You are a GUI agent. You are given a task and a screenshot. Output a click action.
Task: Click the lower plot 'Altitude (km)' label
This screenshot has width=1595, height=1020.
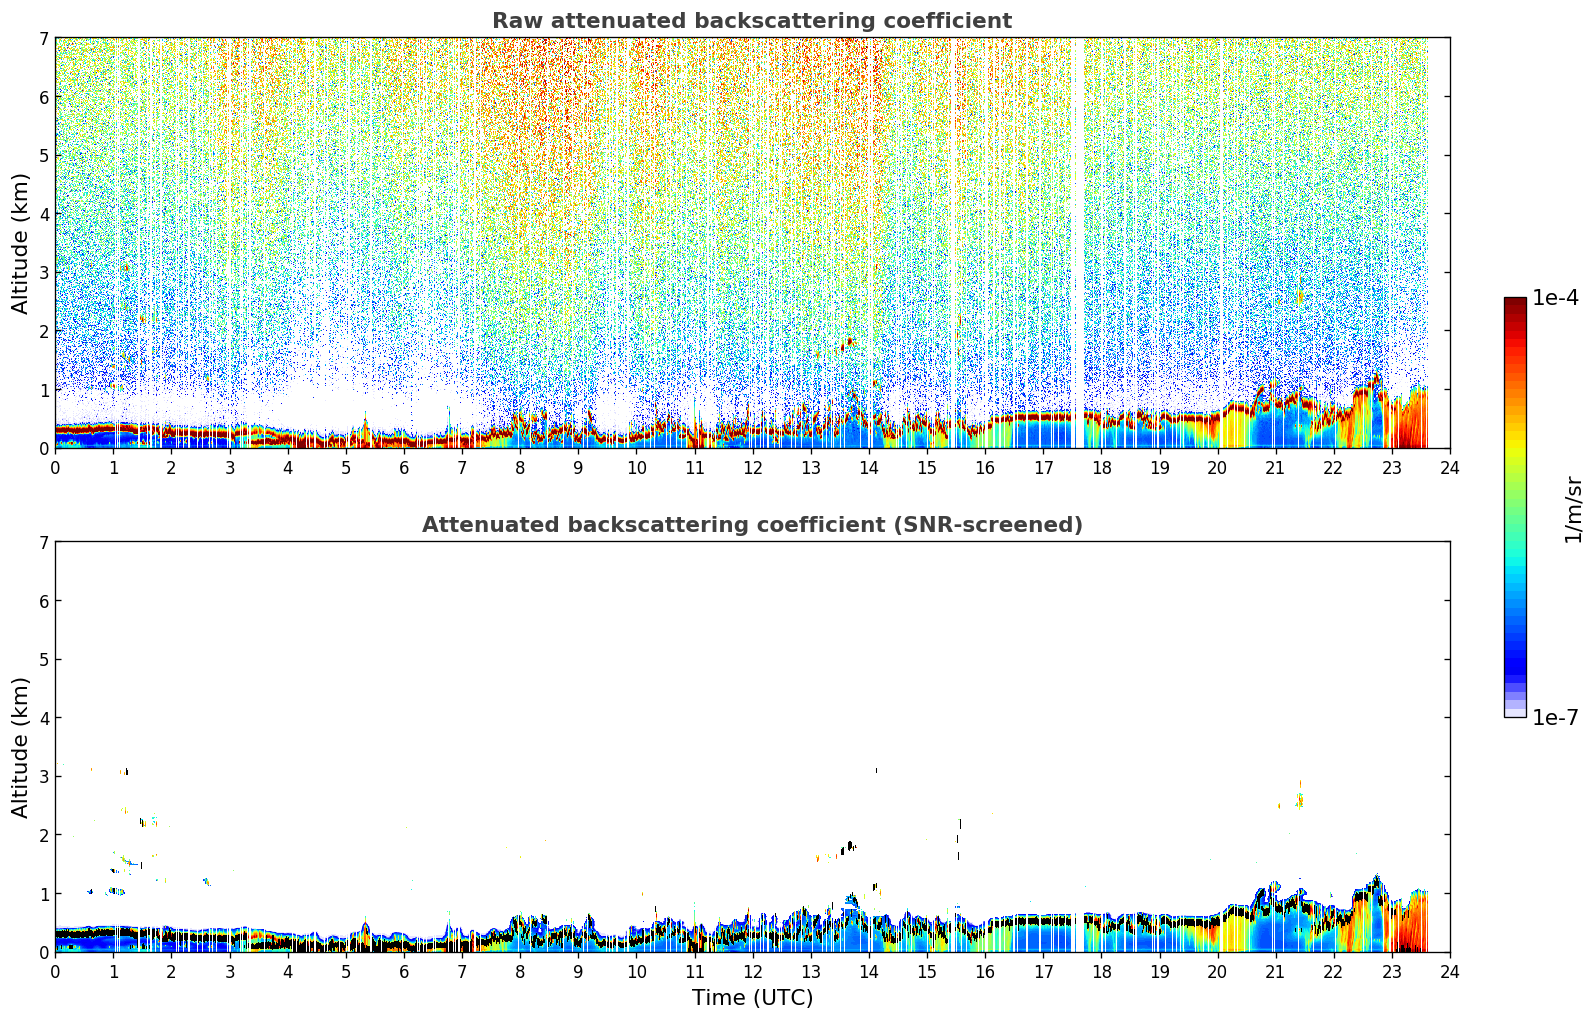(21, 747)
